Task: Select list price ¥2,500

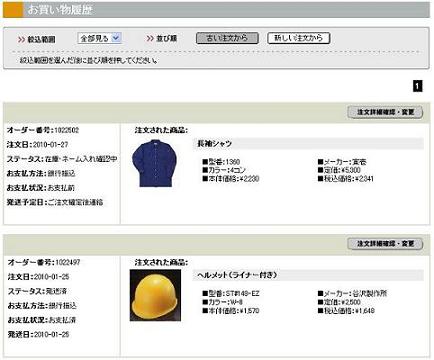Action: (x=351, y=302)
